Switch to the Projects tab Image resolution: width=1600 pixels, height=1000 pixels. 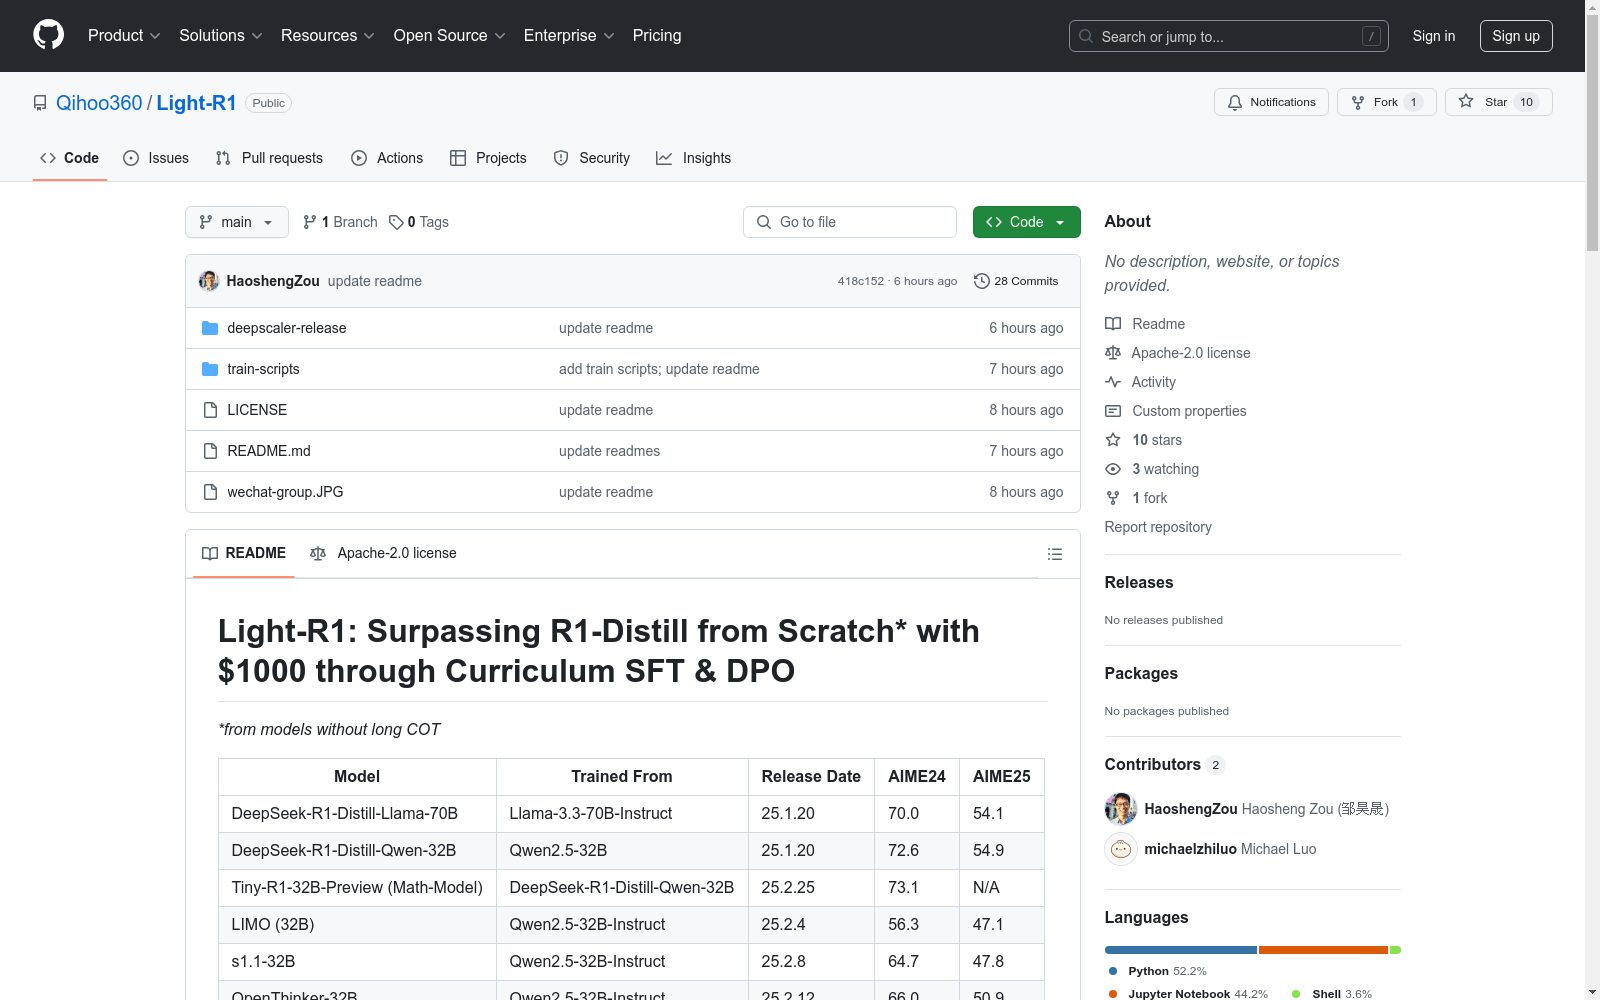pos(488,158)
